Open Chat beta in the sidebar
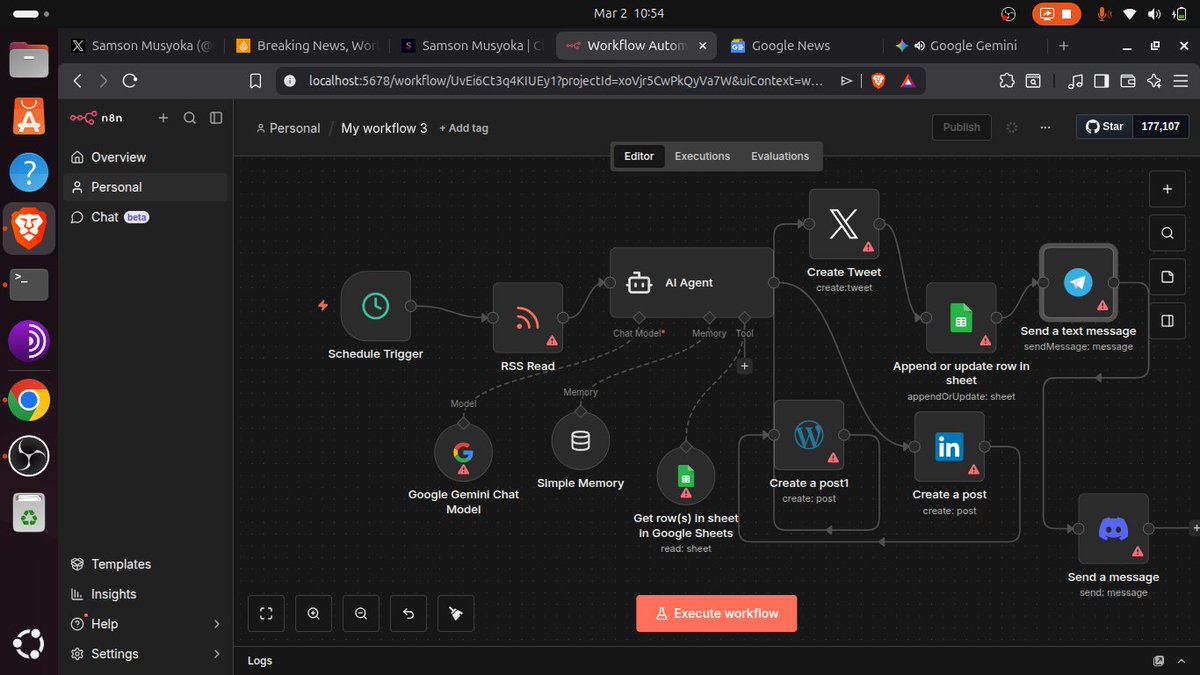Viewport: 1200px width, 675px height. (x=145, y=217)
